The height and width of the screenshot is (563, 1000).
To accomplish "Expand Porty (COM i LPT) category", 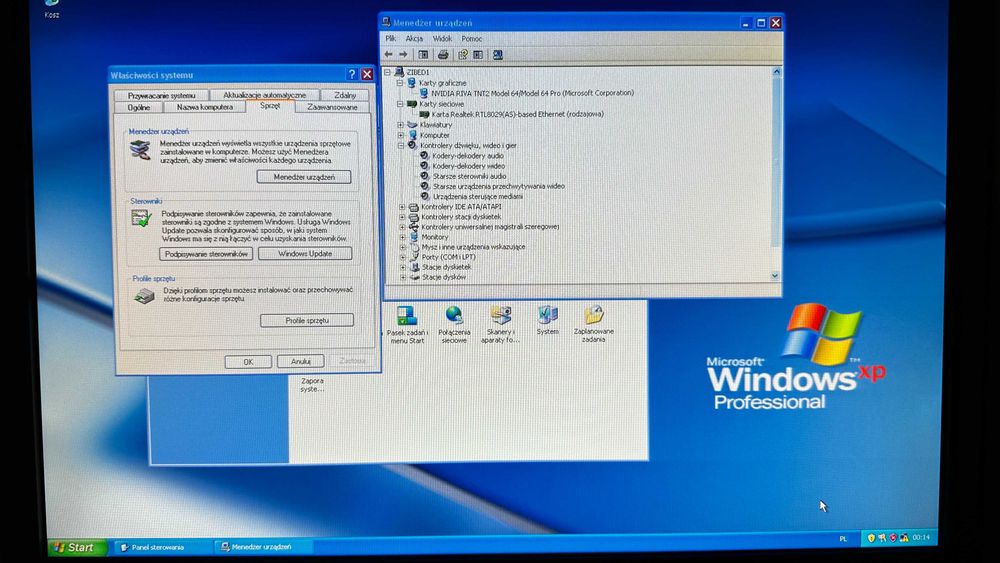I will coord(402,257).
